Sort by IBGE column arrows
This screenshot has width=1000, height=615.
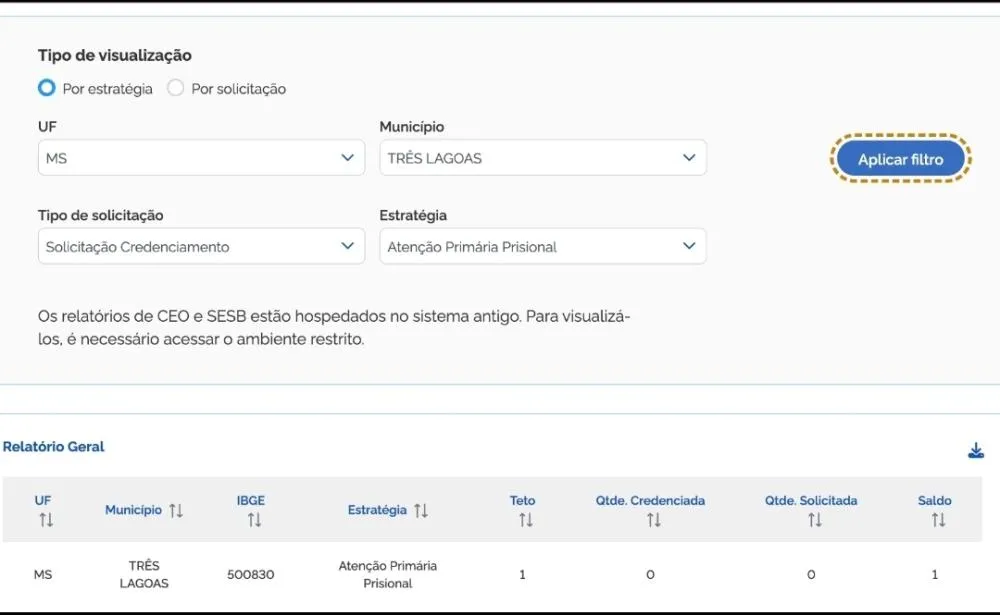click(254, 520)
